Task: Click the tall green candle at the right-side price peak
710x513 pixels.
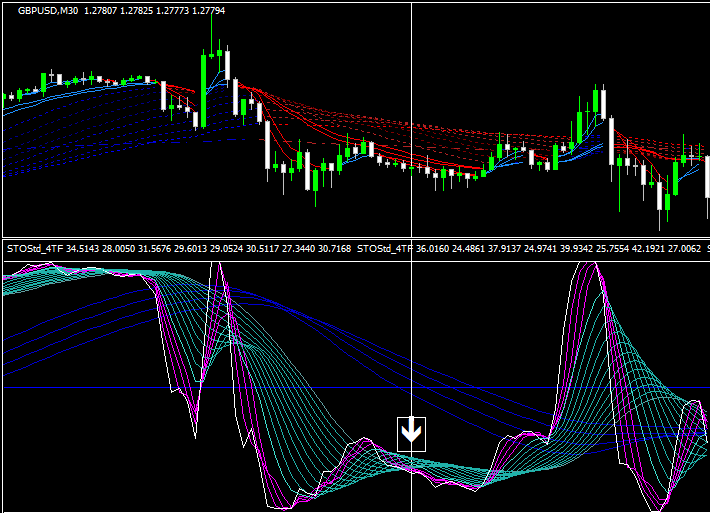Action: pos(596,101)
